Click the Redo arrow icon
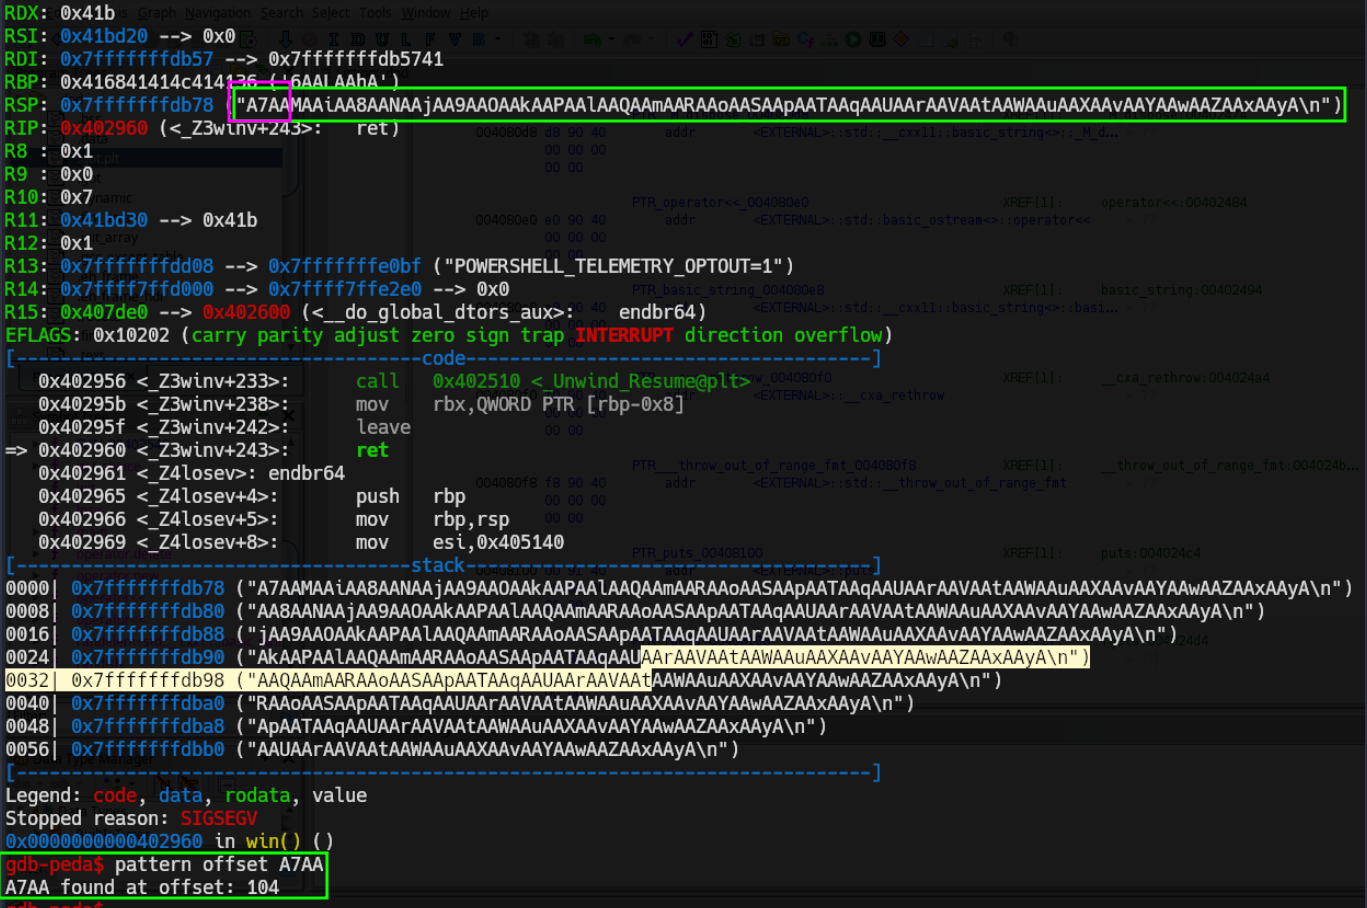Screen dimensions: 1367x908 (632, 40)
